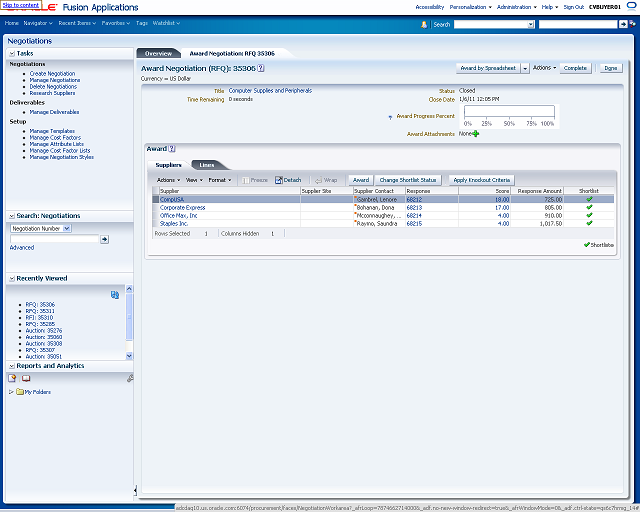Image resolution: width=640 pixels, height=512 pixels.
Task: Open the Favorites menu
Action: [116, 23]
